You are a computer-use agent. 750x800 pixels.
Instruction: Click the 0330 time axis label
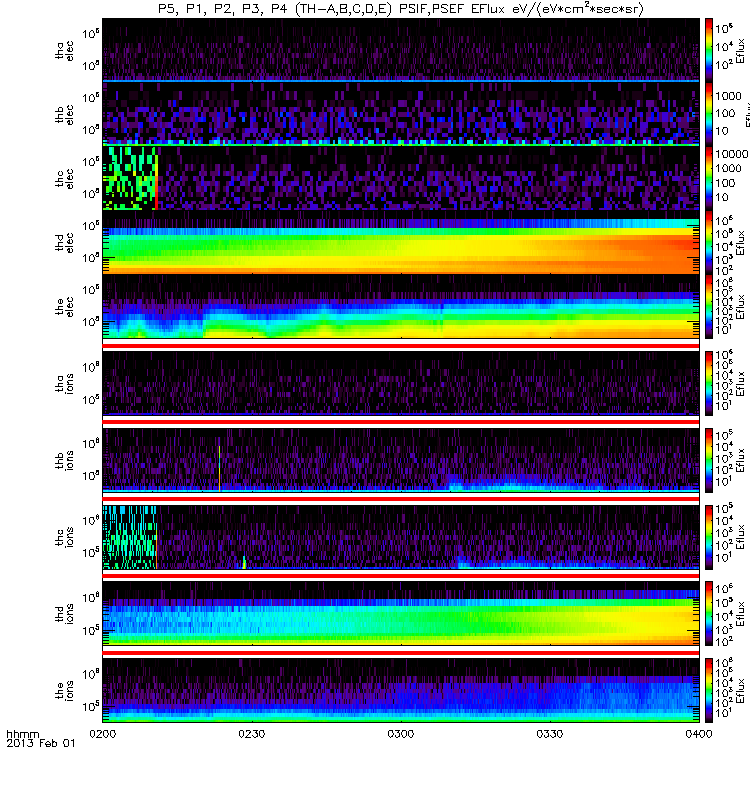click(x=549, y=734)
